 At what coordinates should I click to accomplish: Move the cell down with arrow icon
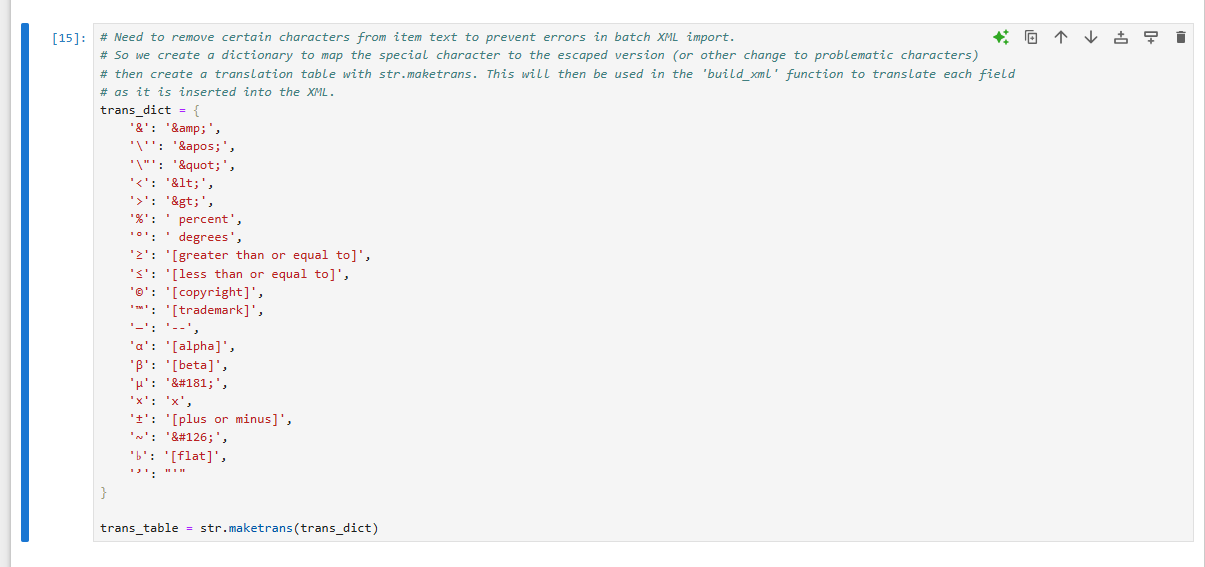[x=1091, y=38]
